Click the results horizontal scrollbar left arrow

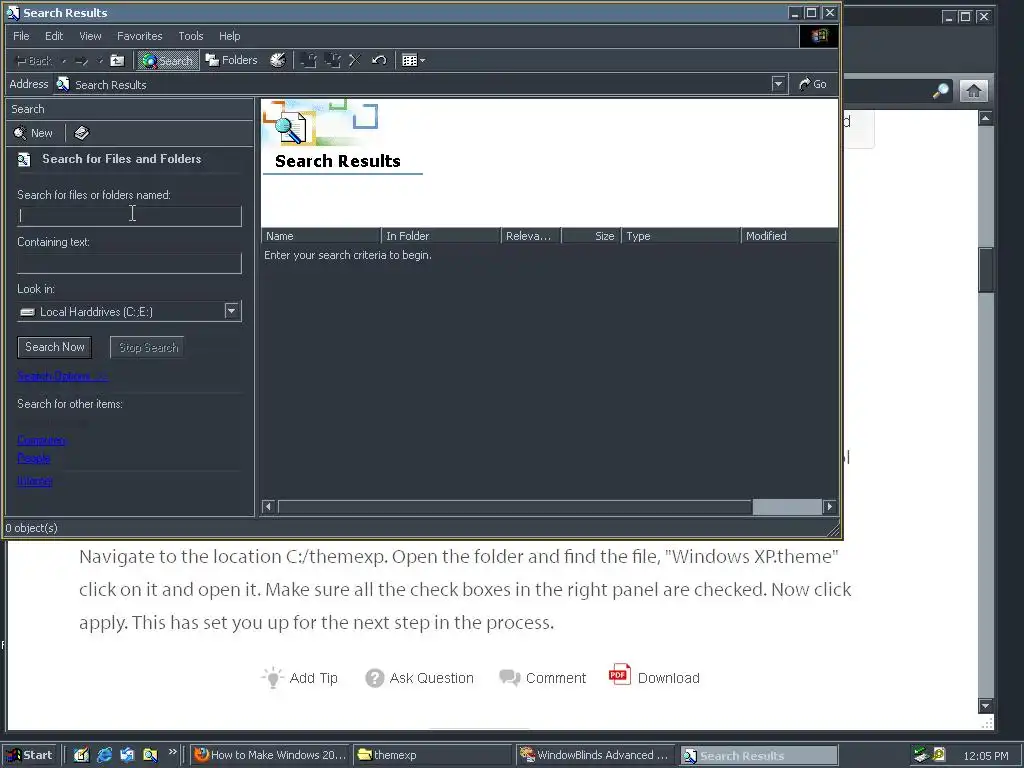click(268, 507)
